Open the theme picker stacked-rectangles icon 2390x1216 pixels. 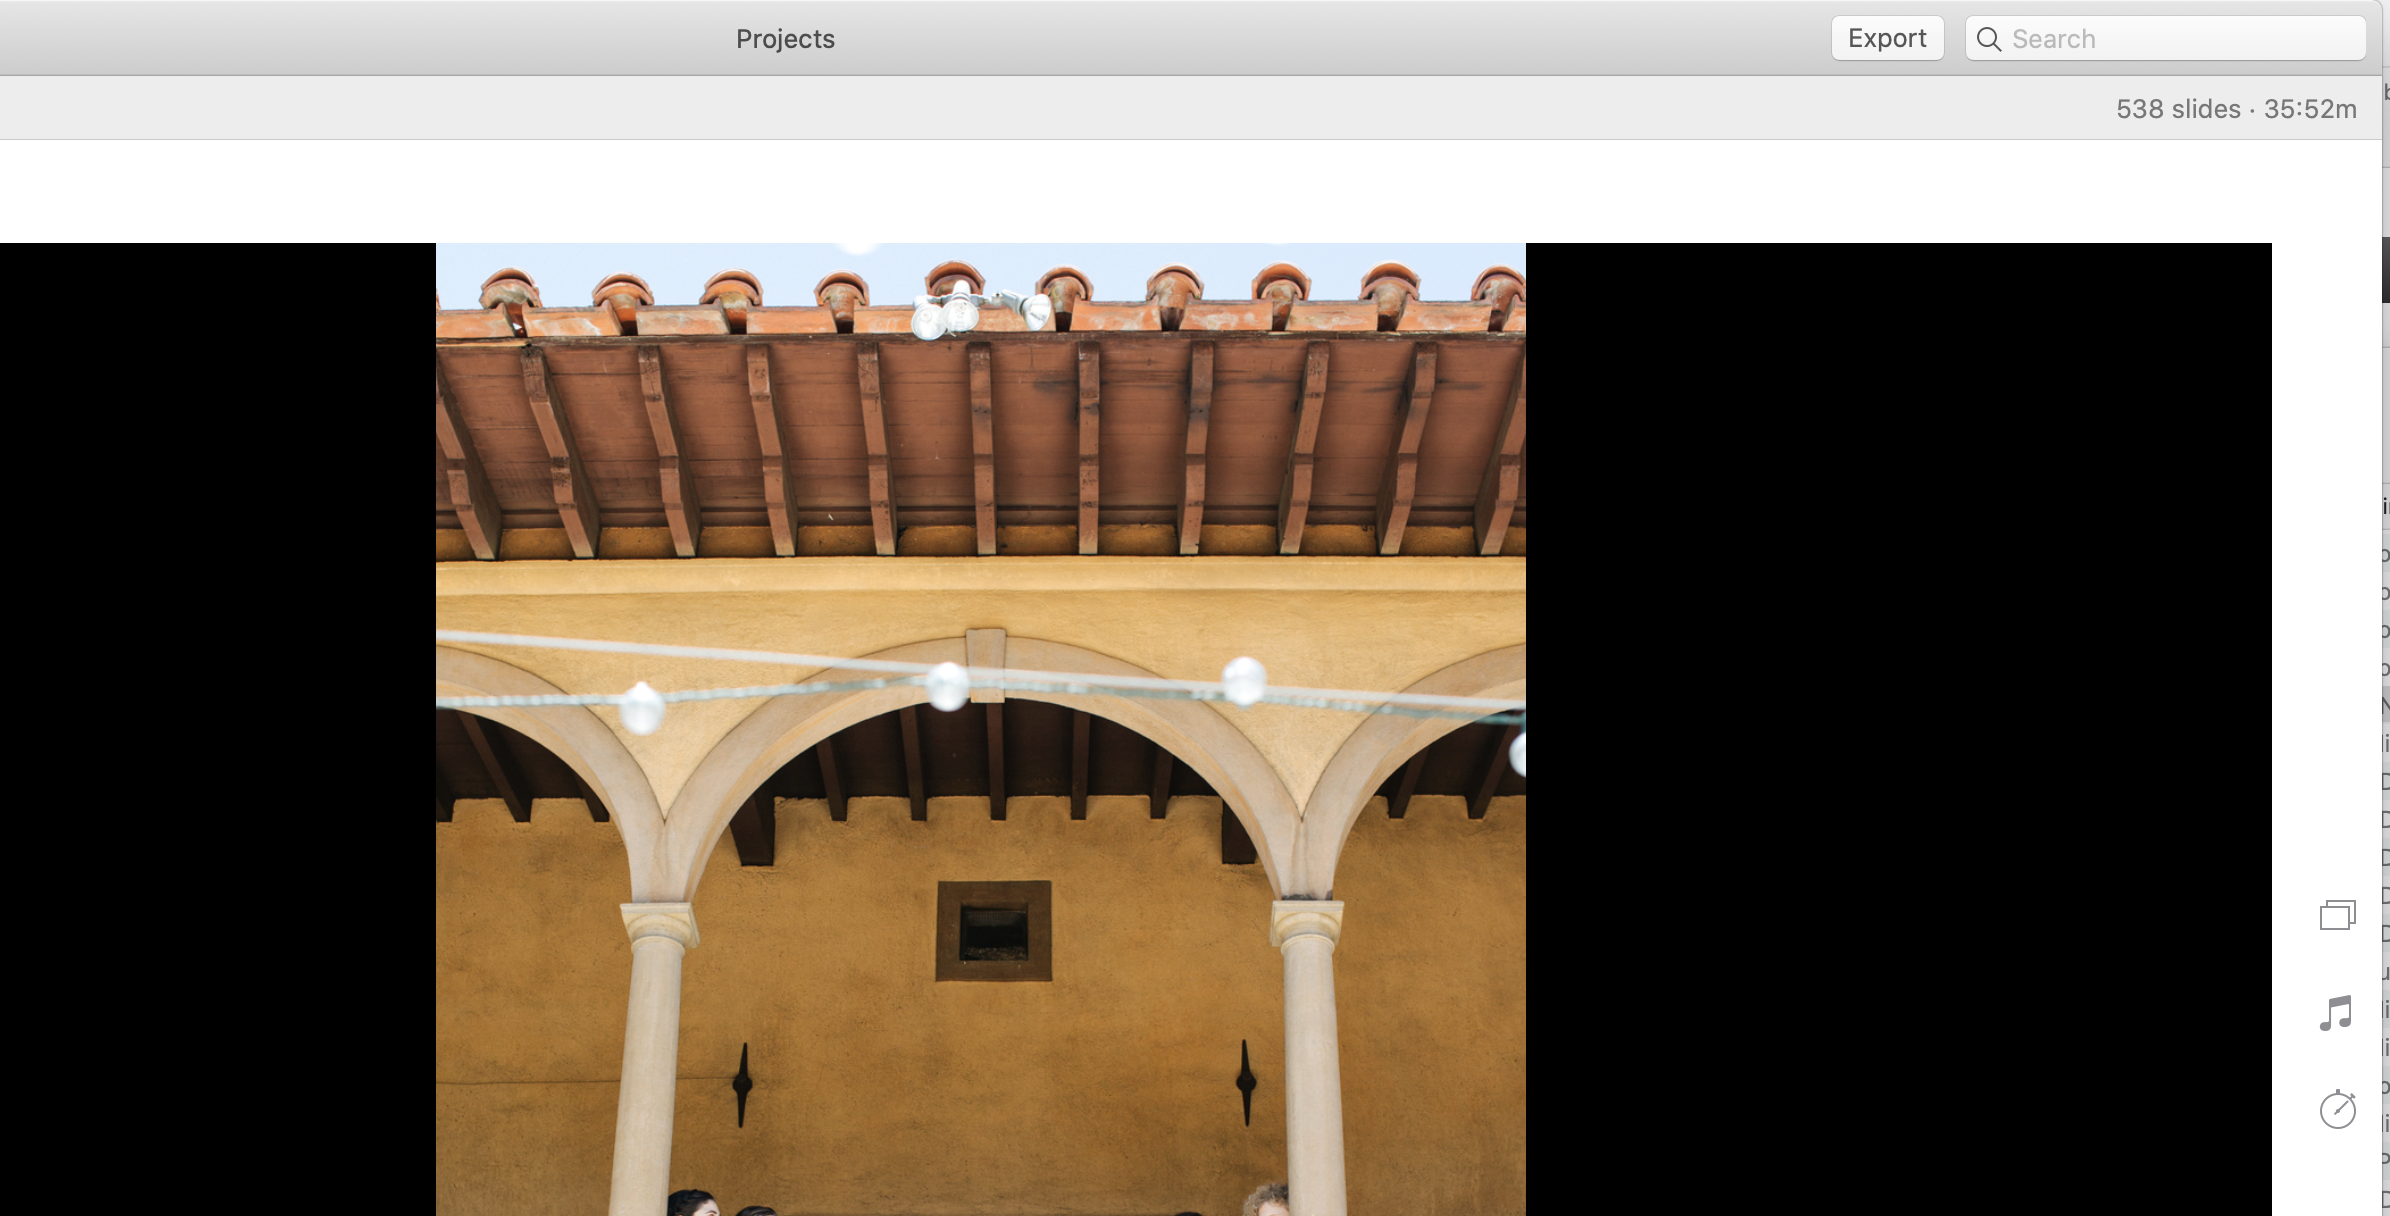(2337, 914)
